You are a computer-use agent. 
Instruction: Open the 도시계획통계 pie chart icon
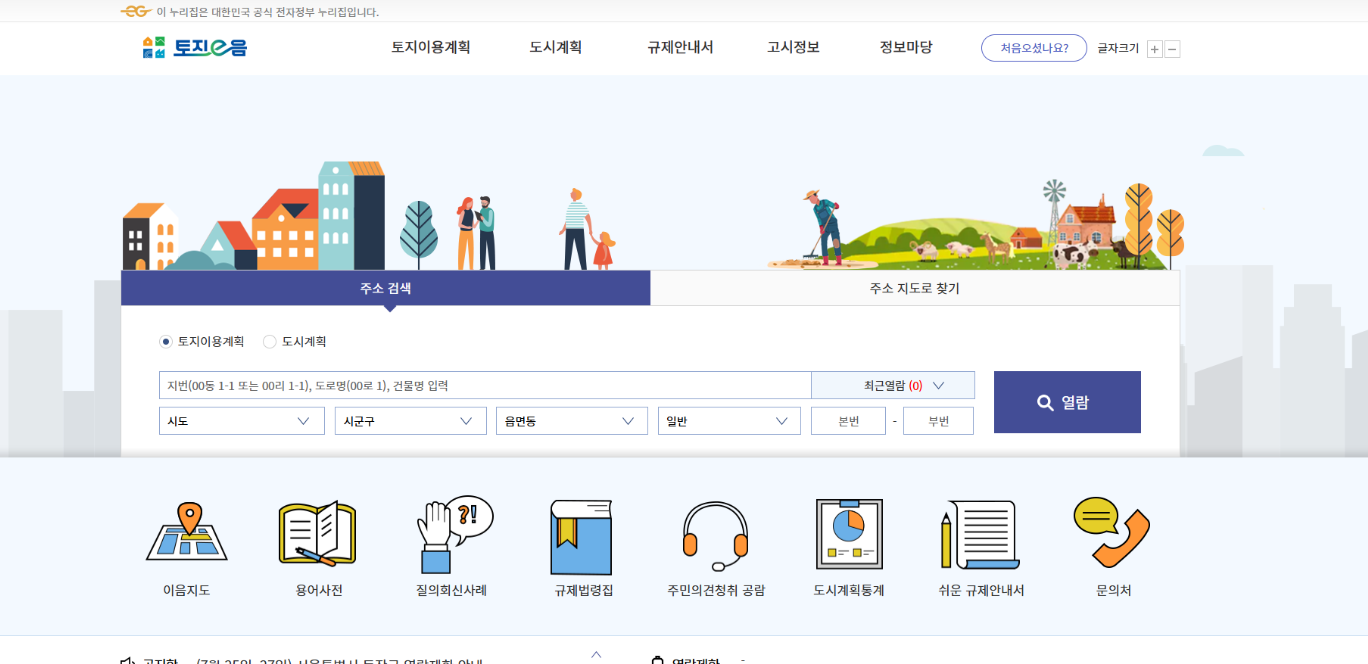(848, 533)
